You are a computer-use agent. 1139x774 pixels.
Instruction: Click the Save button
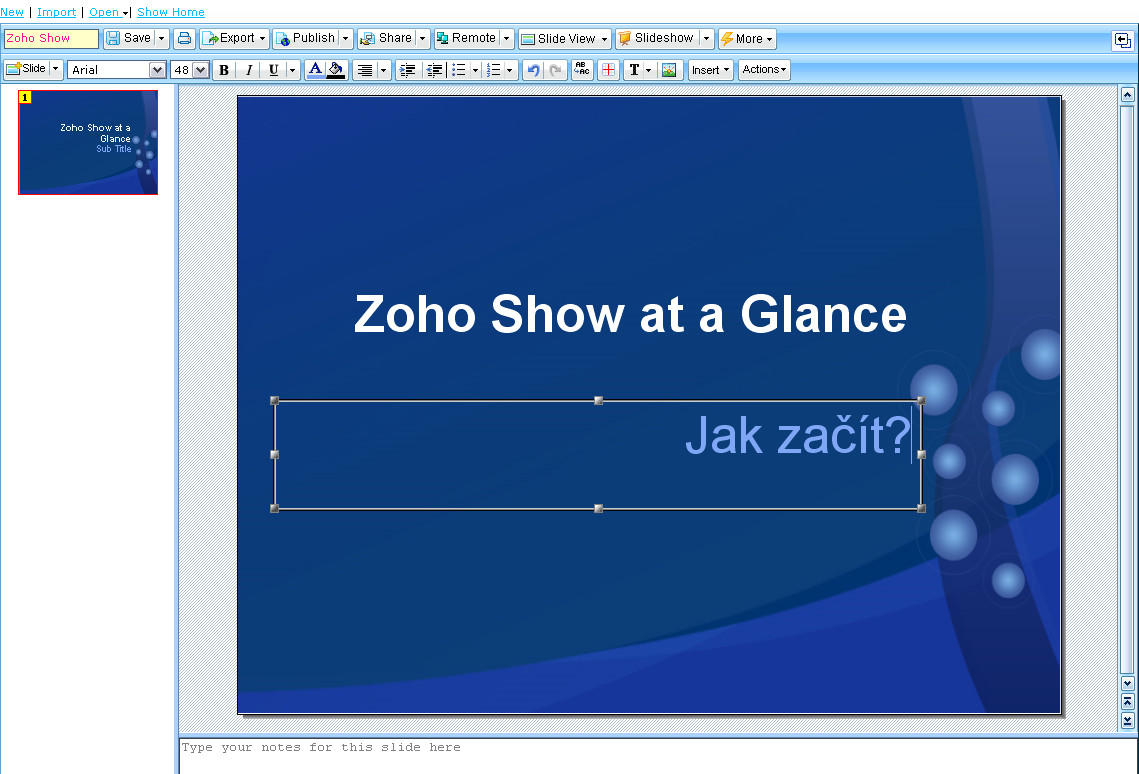pyautogui.click(x=129, y=38)
